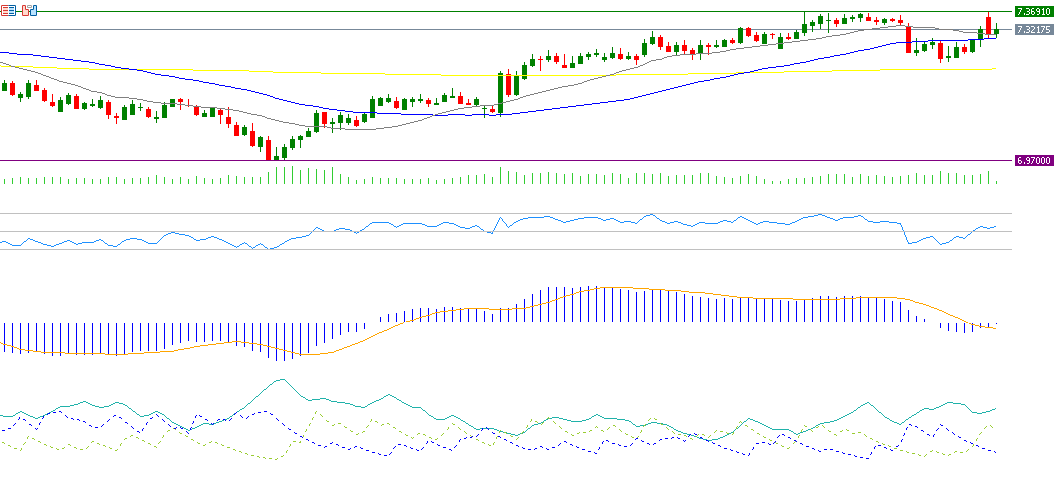Select the solid teal ADX line peak
This screenshot has width=1058, height=487.
(x=282, y=380)
